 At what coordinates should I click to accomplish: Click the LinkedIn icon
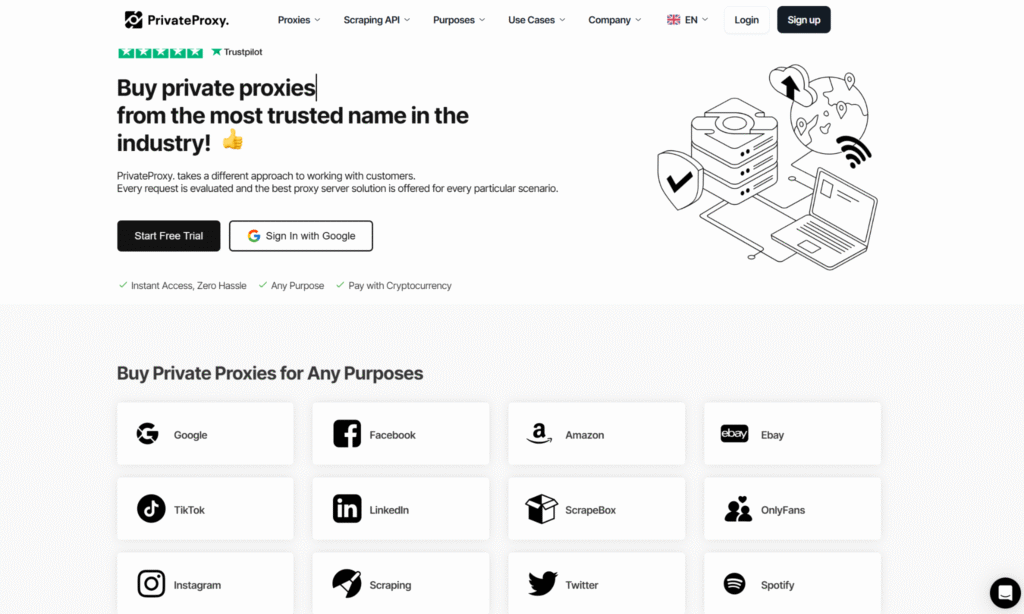[347, 509]
